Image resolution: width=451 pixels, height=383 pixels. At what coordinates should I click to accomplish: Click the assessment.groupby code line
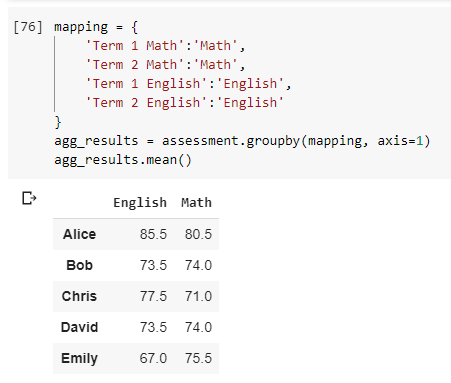[242, 141]
